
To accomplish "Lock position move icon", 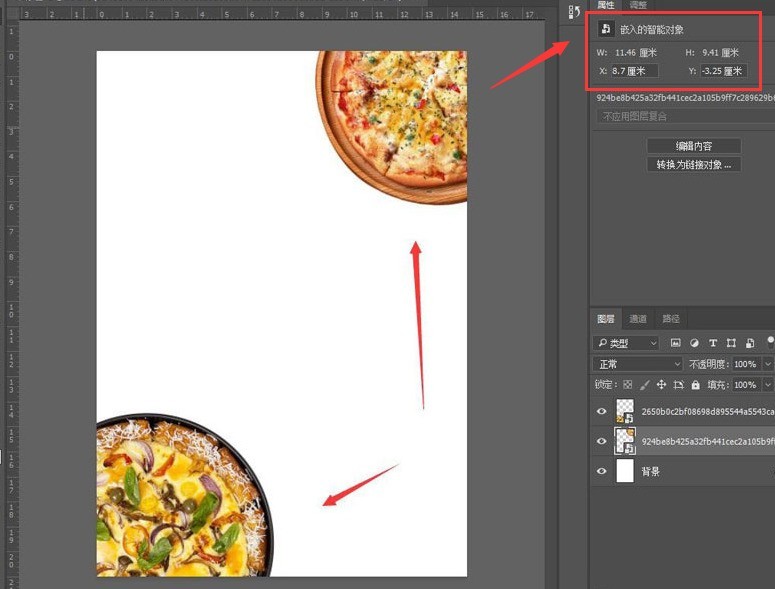I will click(x=661, y=384).
